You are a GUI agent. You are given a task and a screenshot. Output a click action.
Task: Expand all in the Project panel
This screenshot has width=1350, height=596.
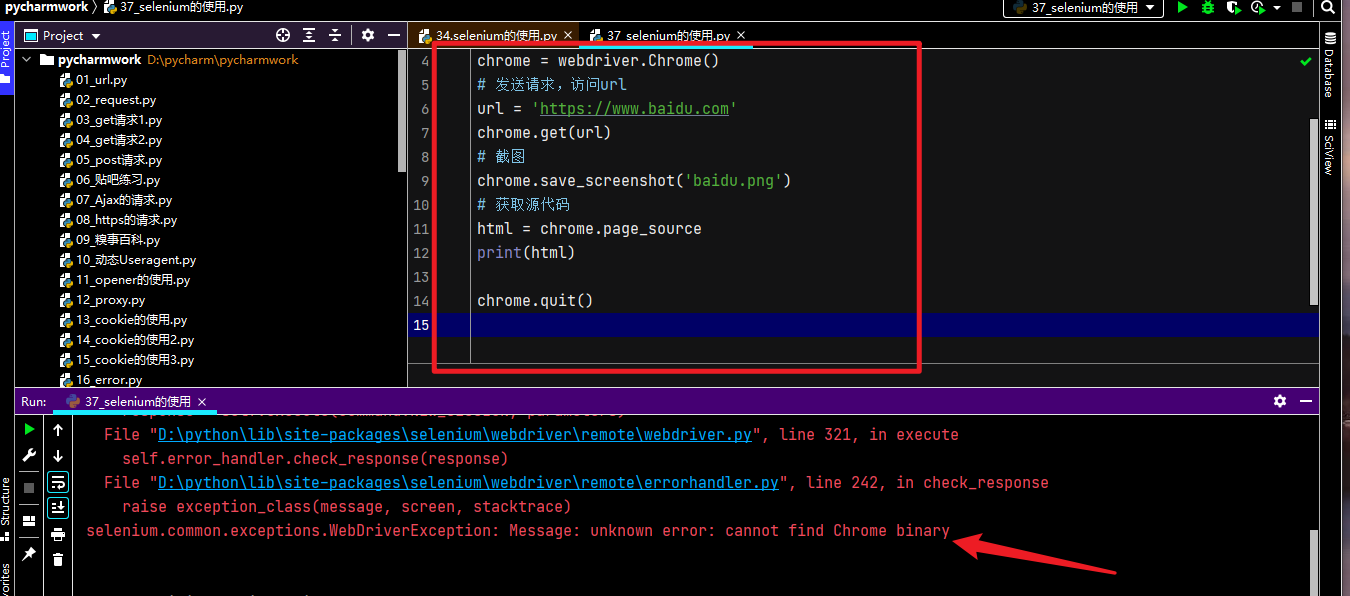click(x=310, y=35)
